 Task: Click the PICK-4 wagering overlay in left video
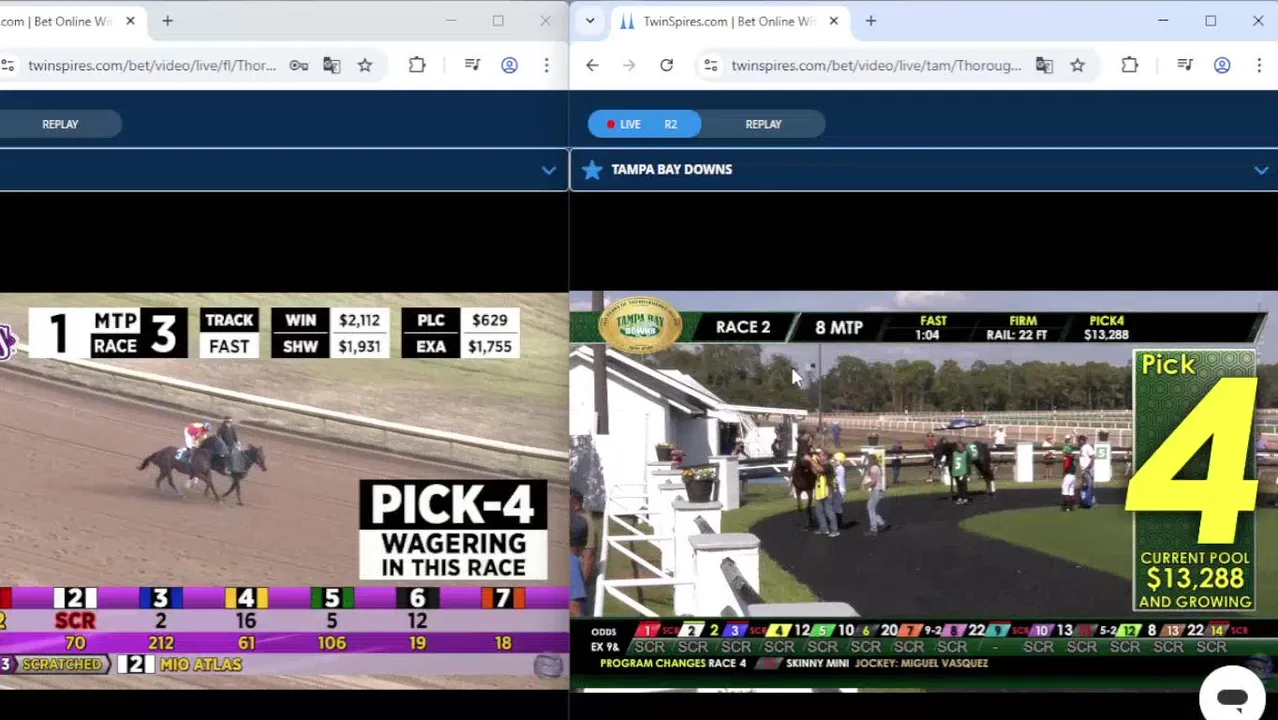click(453, 530)
